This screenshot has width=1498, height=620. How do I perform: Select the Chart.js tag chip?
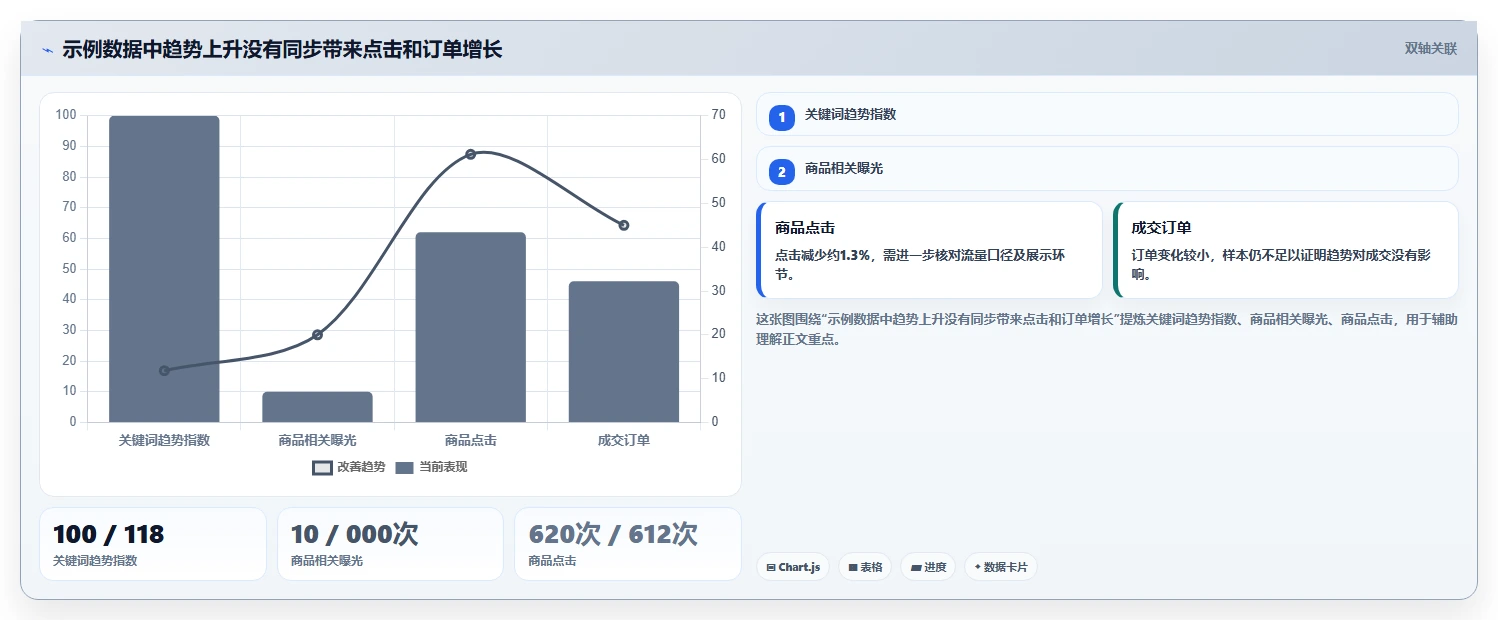click(x=792, y=567)
